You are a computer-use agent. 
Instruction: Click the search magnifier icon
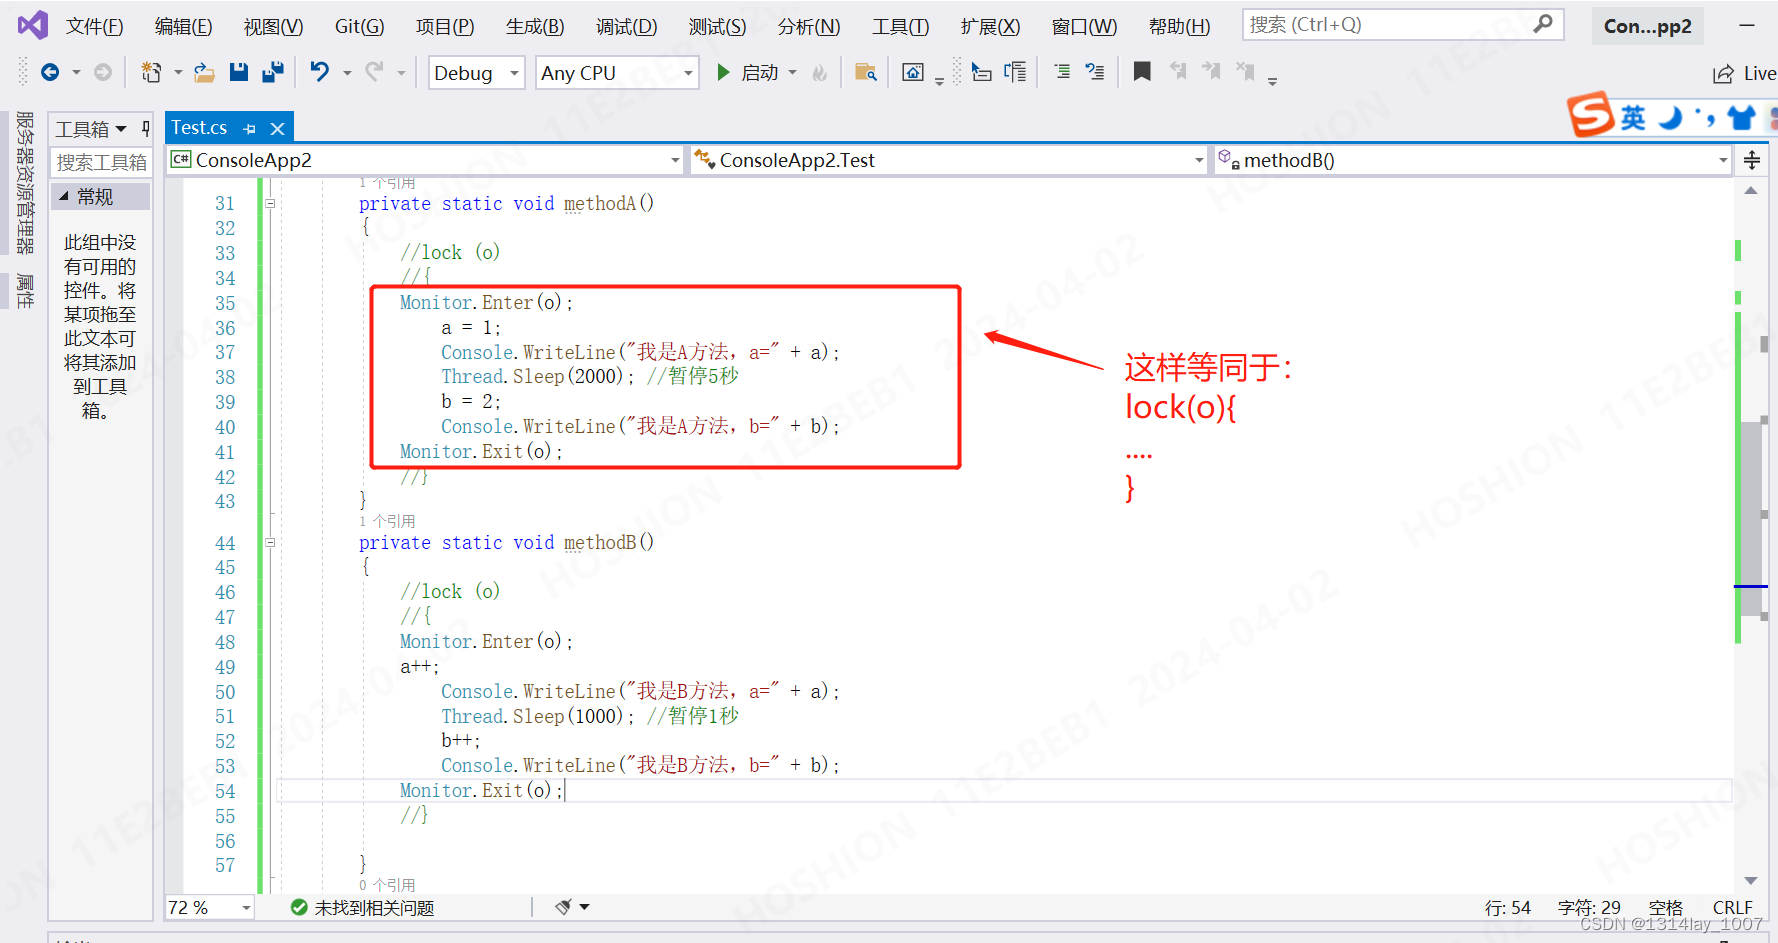pyautogui.click(x=1543, y=24)
